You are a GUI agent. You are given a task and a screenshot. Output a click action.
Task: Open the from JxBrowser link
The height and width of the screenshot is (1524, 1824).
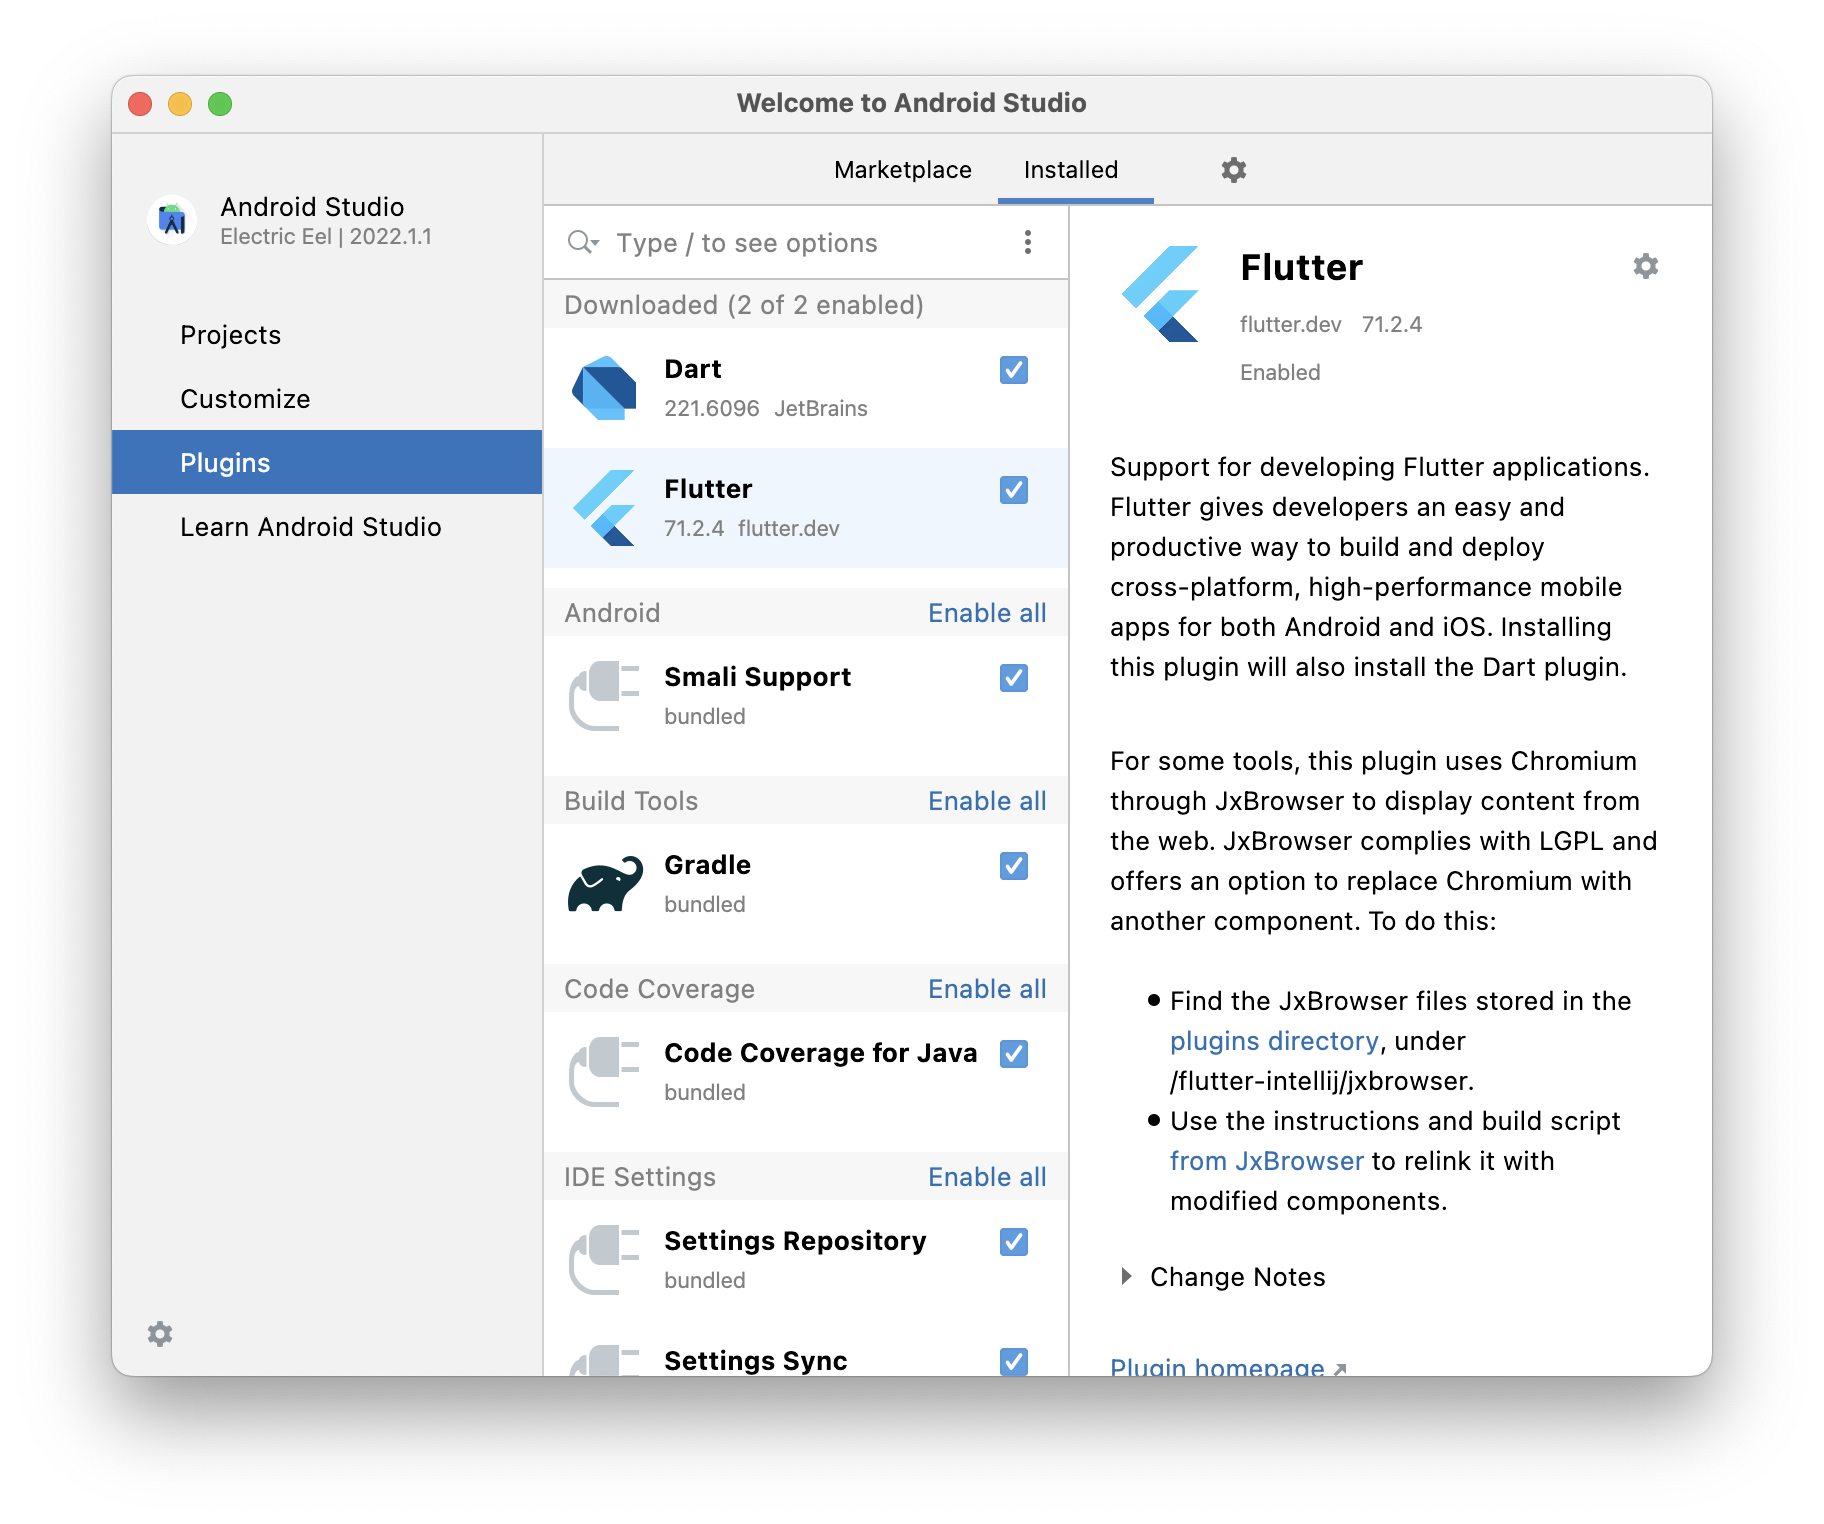(x=1267, y=1161)
